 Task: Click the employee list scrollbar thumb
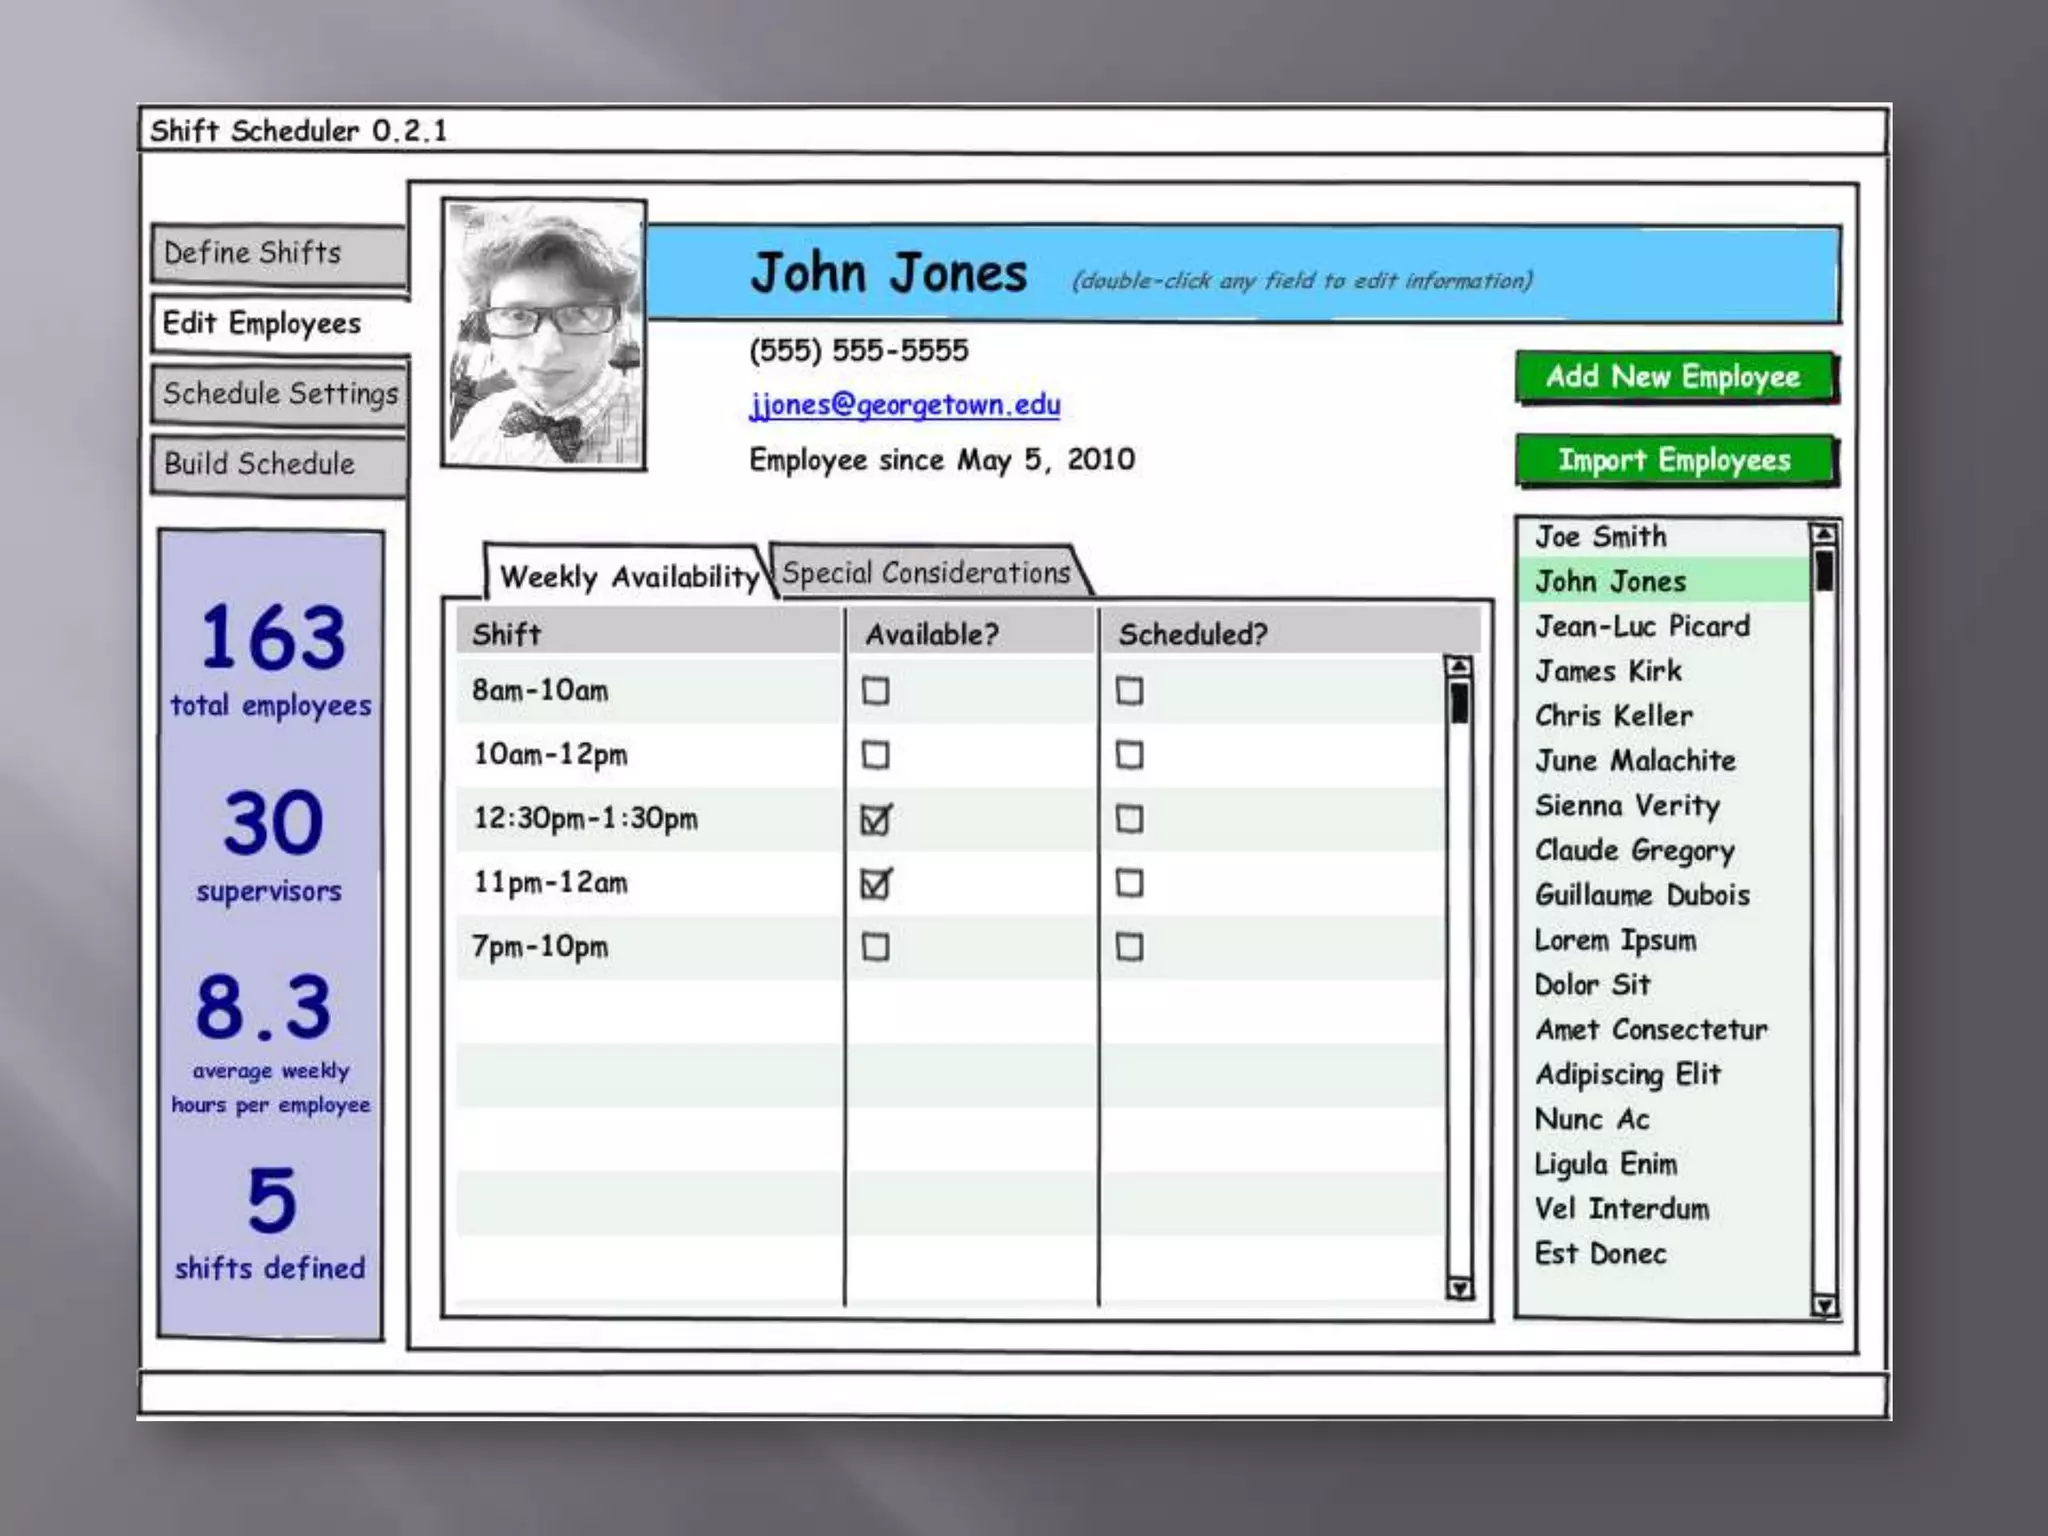(x=1824, y=570)
